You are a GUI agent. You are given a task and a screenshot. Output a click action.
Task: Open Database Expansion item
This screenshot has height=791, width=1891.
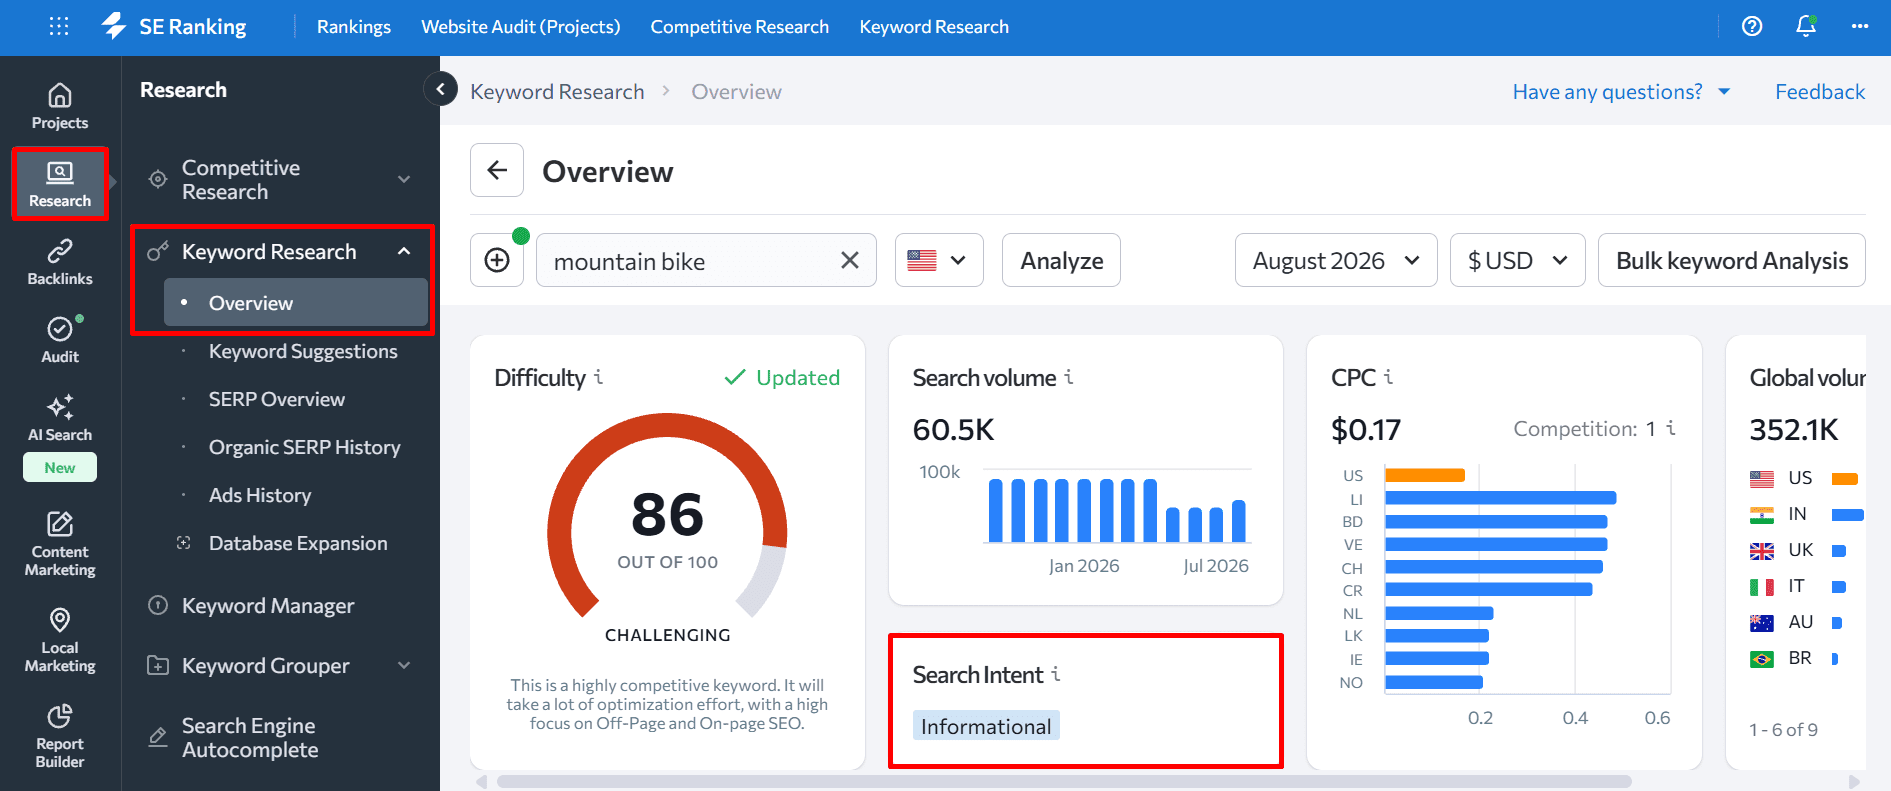click(298, 543)
